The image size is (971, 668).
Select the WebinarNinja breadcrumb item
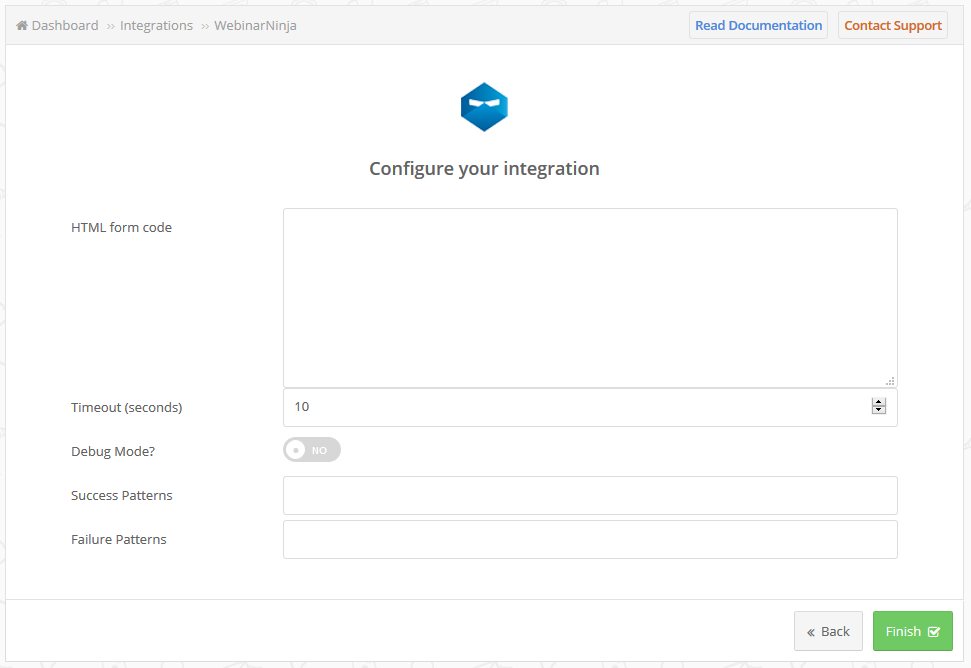[255, 25]
